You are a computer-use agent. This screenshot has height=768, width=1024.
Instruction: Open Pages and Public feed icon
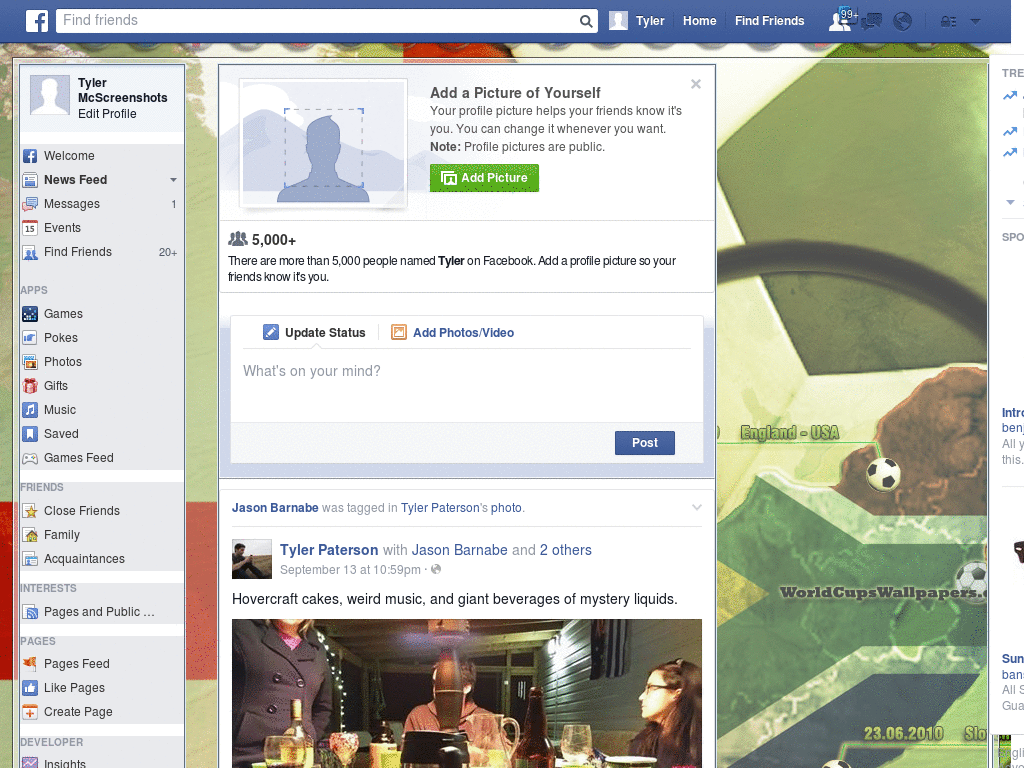(x=30, y=612)
